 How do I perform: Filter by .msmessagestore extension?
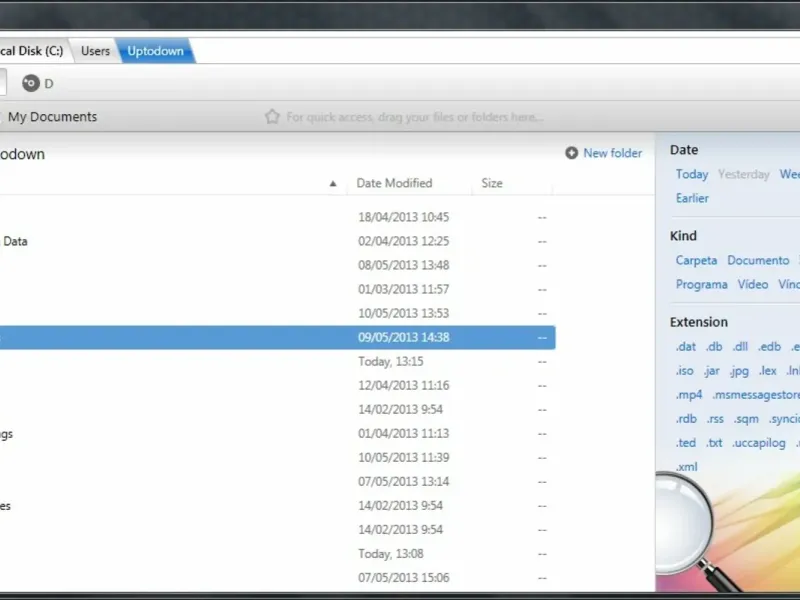coord(756,395)
